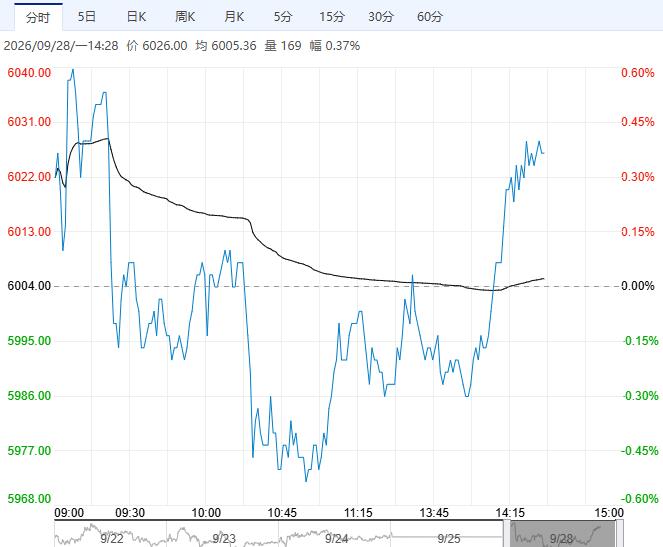Click the 14:15 time axis label

510,513
